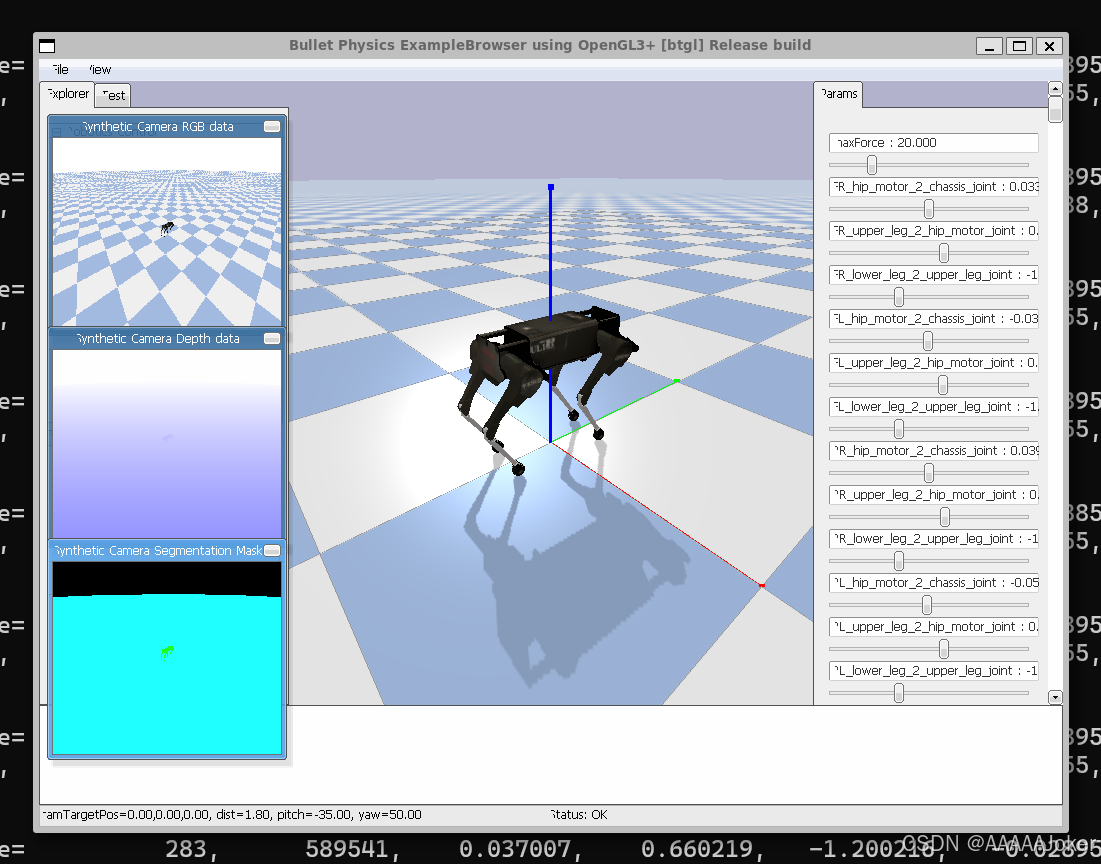Click the Params scrollbar up arrow
1101x864 pixels.
1055,87
